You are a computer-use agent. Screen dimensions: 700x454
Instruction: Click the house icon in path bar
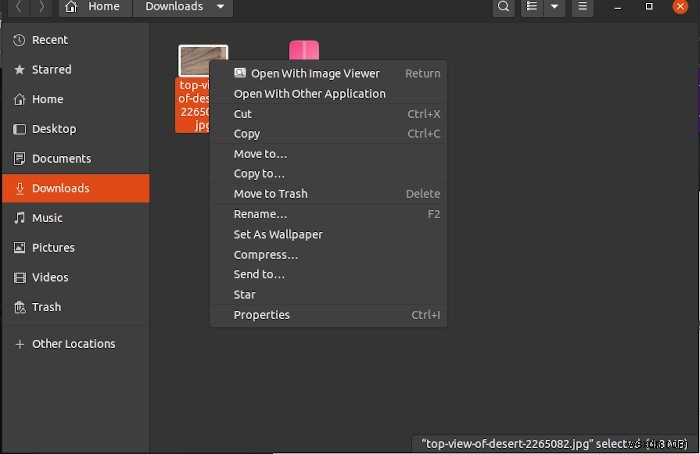[71, 6]
